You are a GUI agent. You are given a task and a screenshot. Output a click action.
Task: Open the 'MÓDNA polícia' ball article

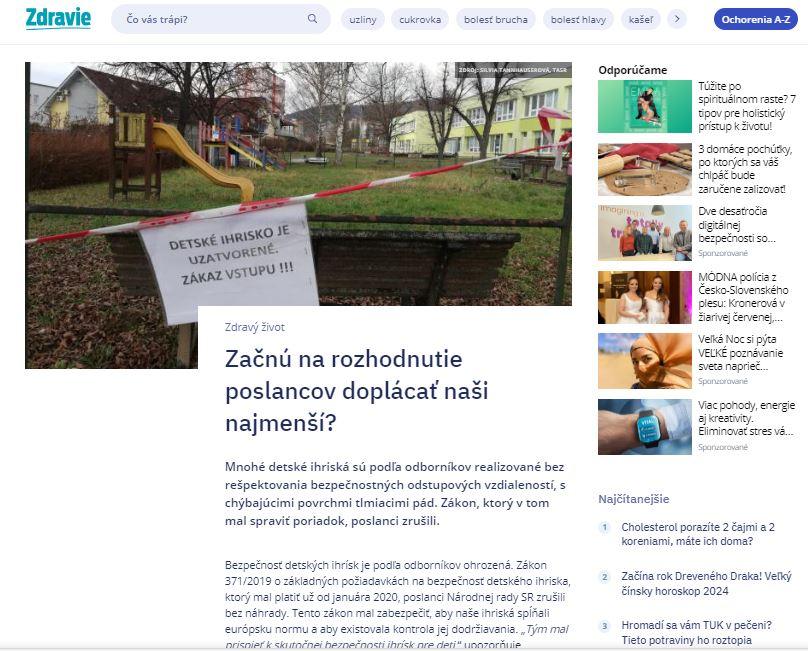click(x=746, y=297)
